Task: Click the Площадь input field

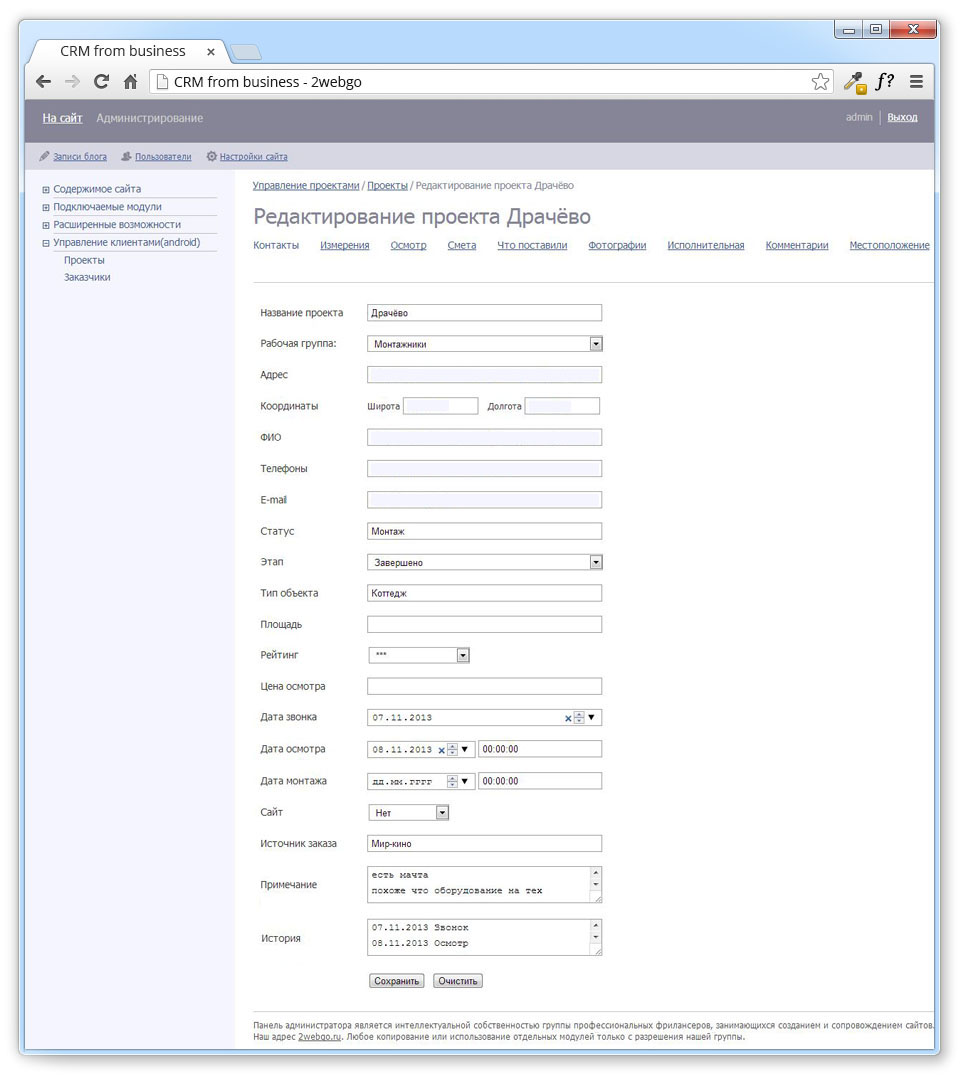Action: click(x=484, y=624)
